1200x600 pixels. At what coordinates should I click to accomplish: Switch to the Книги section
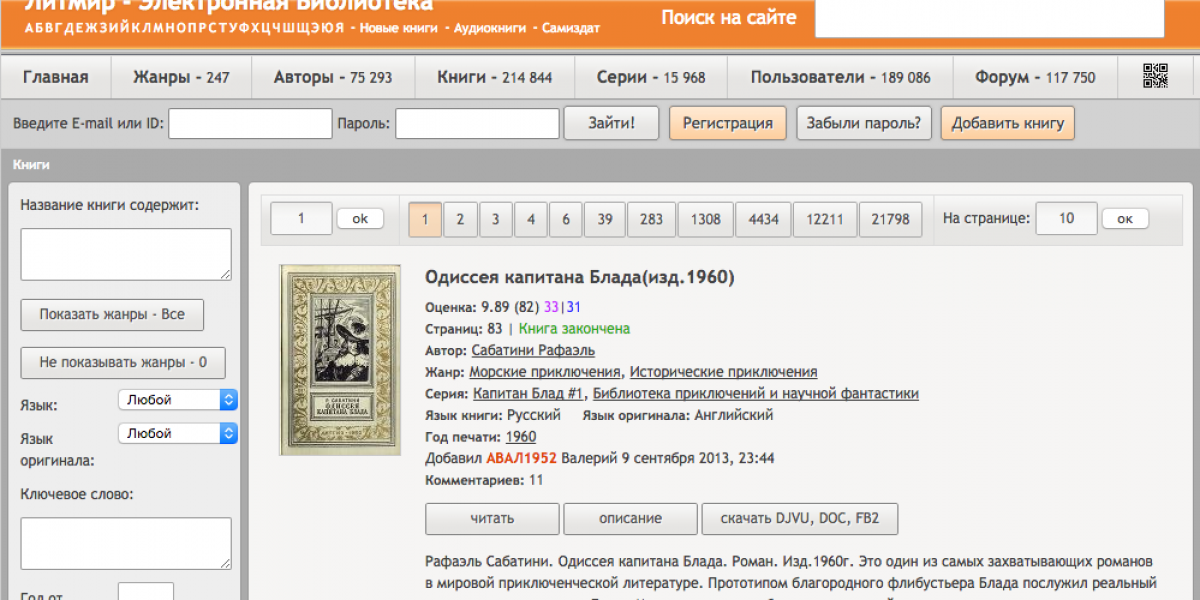click(x=495, y=77)
